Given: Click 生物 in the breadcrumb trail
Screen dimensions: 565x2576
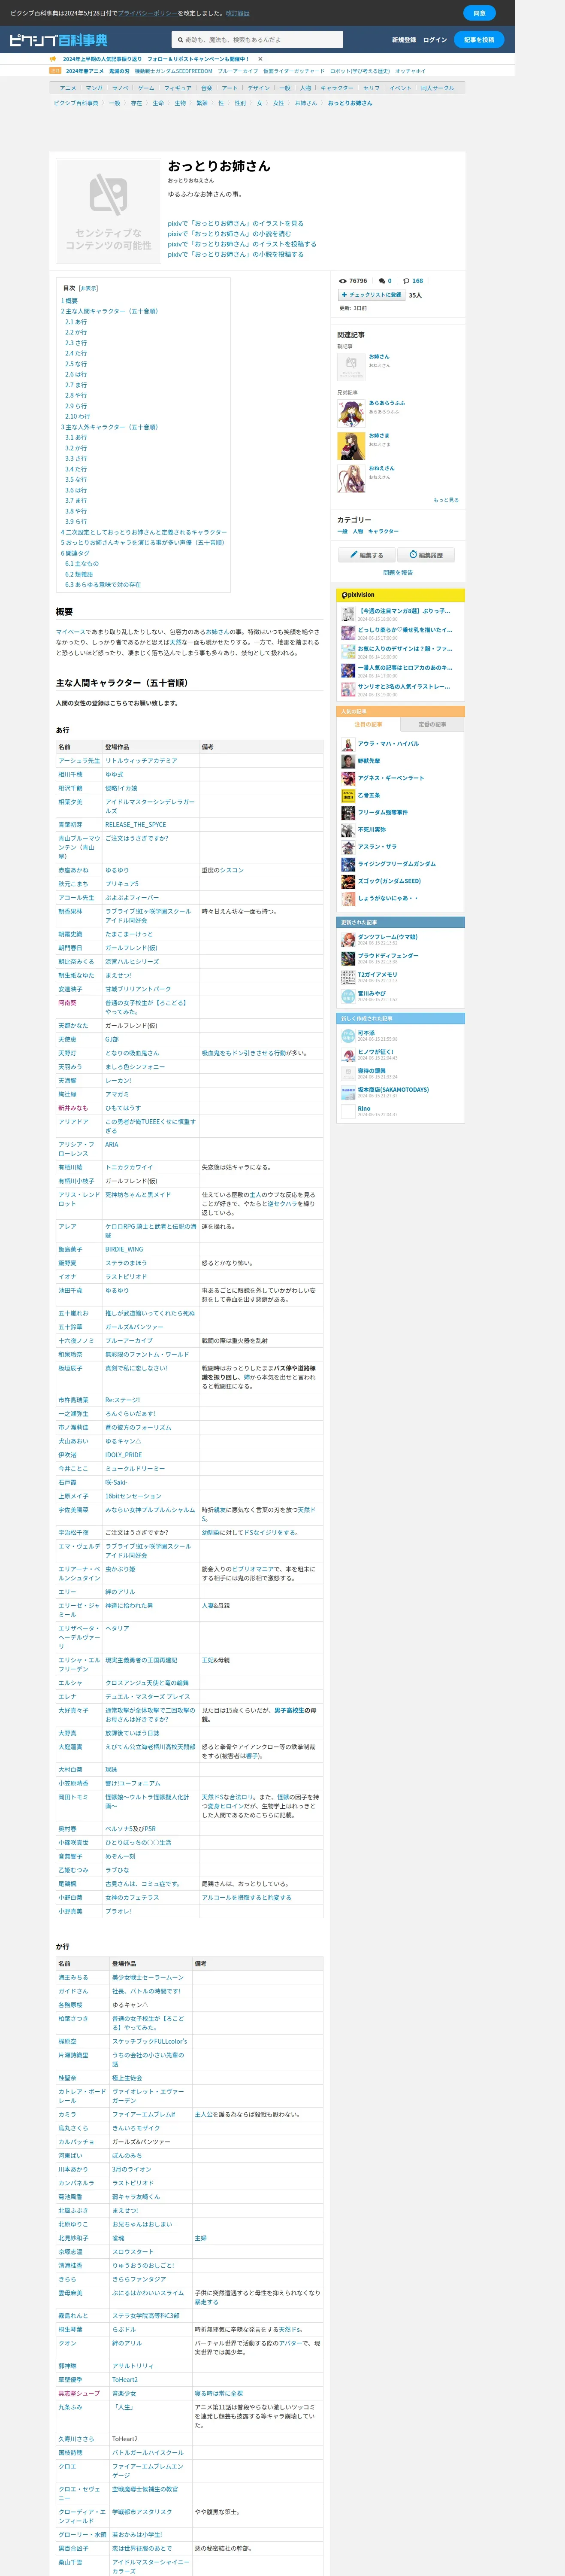Looking at the screenshot, I should pos(180,103).
